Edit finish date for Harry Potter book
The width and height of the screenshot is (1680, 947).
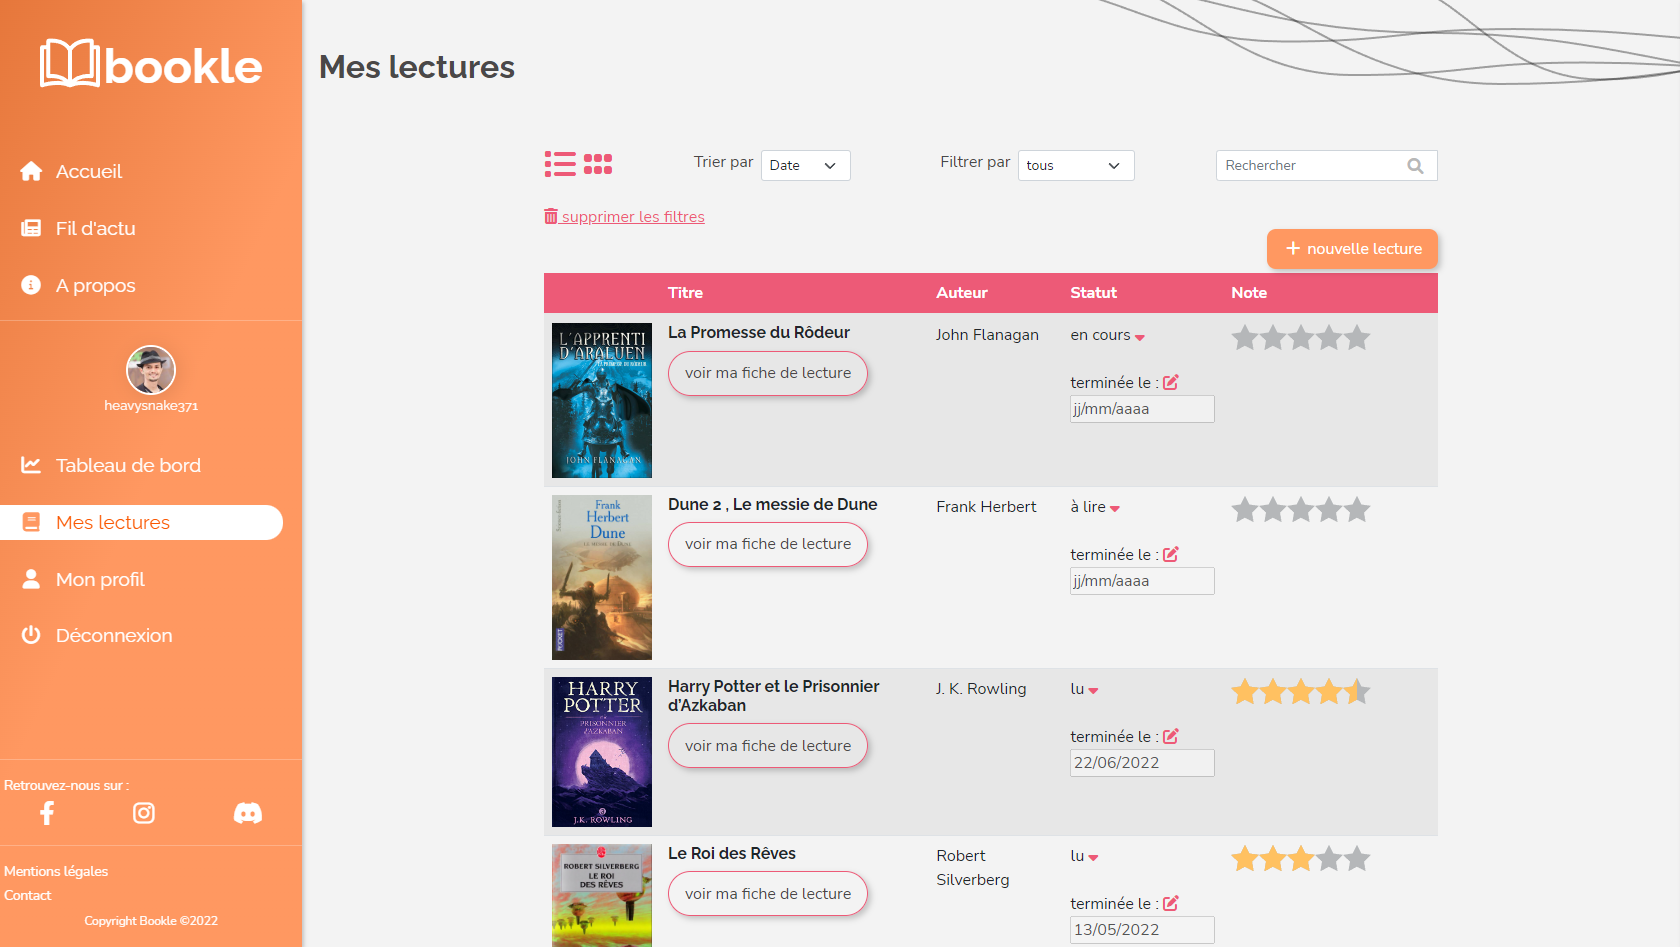pyautogui.click(x=1171, y=736)
